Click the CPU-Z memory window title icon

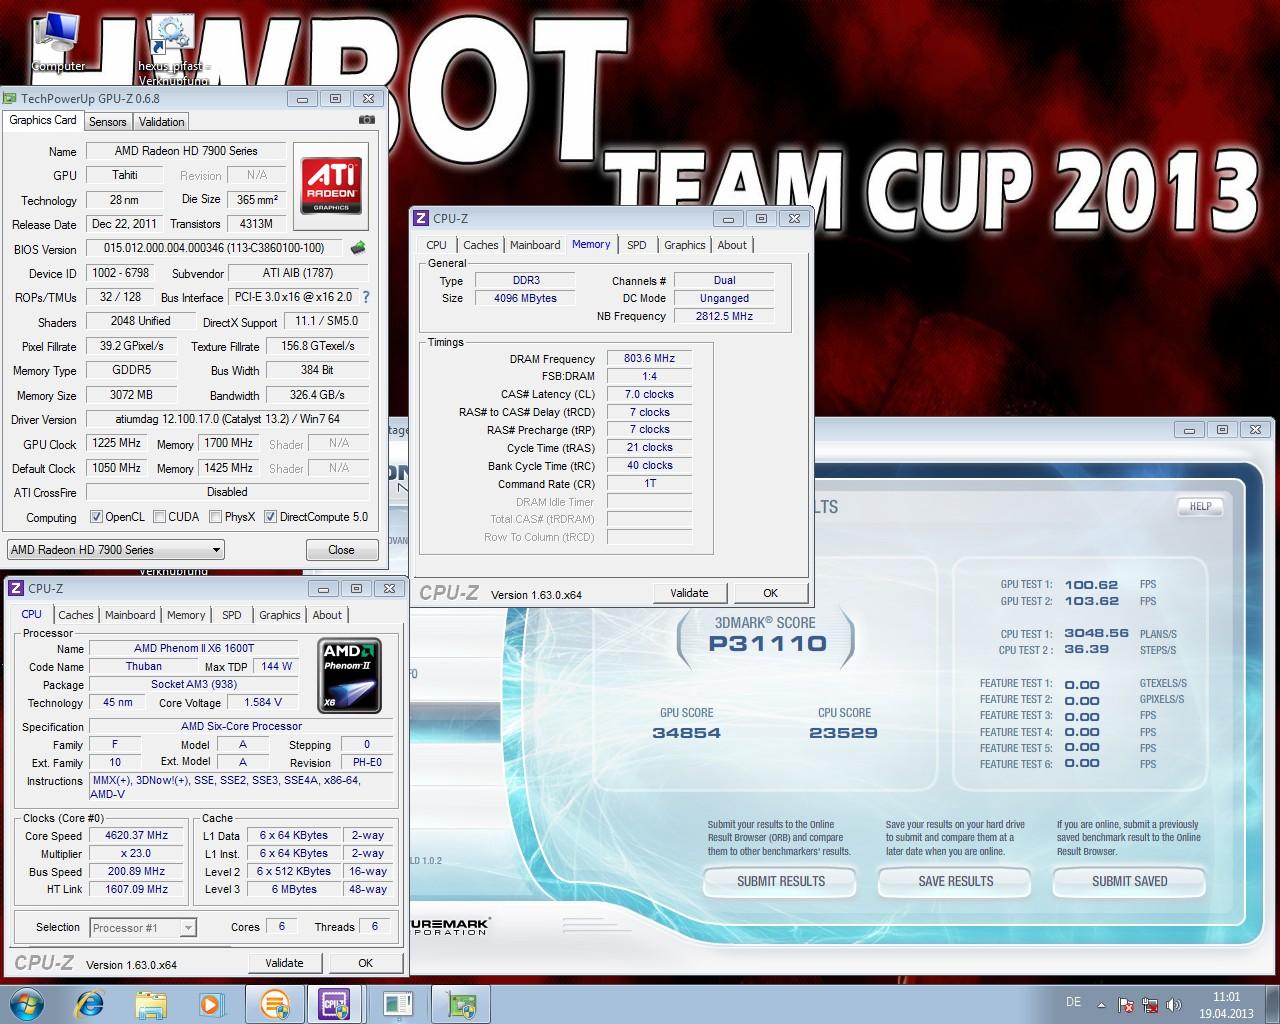coord(421,218)
